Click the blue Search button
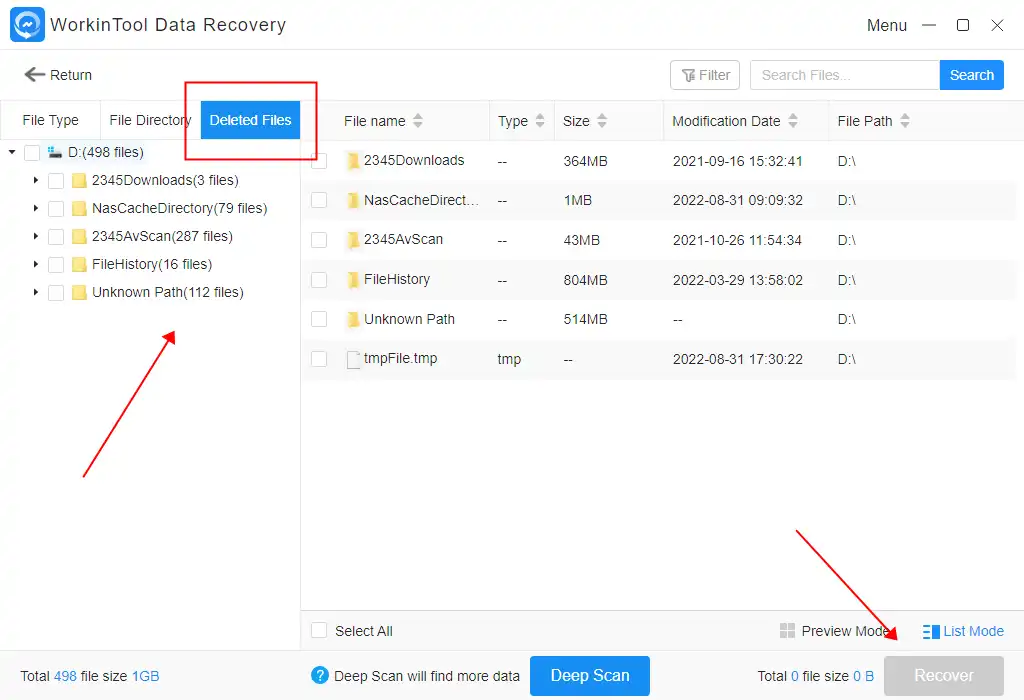 972,75
